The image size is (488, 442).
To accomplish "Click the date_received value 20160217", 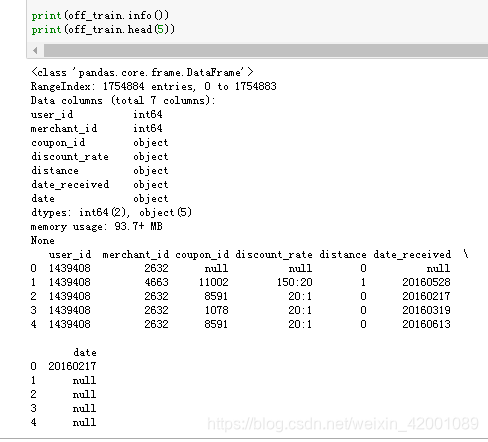I will pyautogui.click(x=426, y=296).
